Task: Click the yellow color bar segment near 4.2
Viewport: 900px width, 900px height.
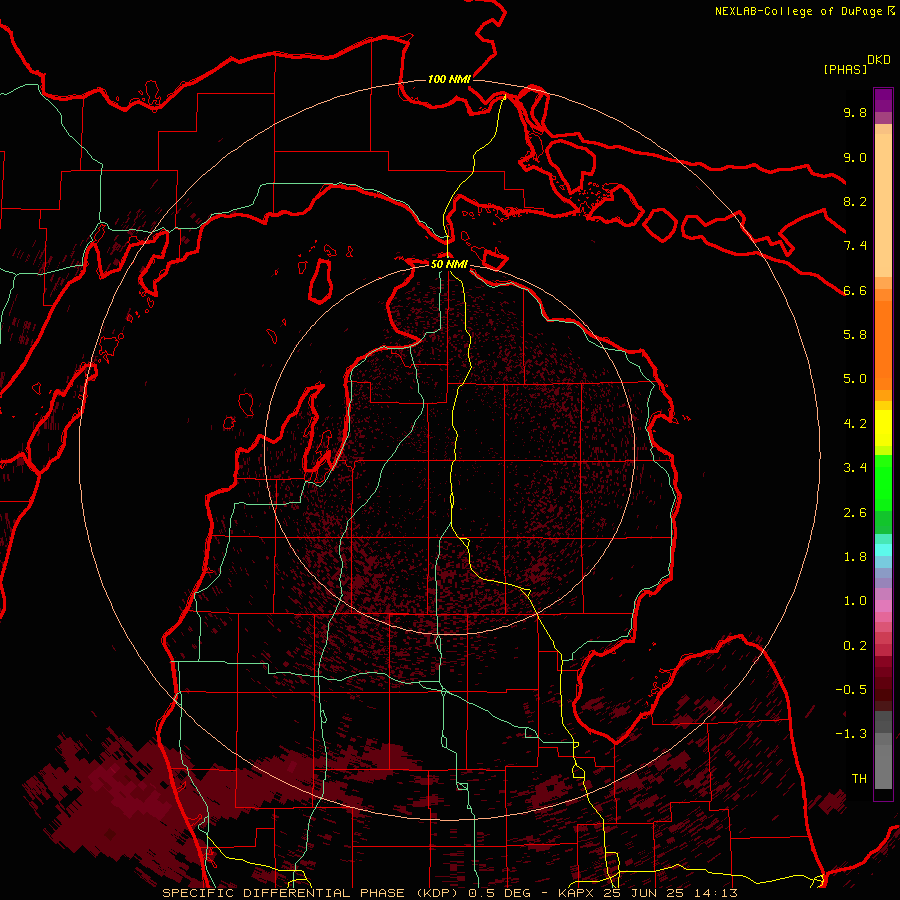Action: (883, 428)
